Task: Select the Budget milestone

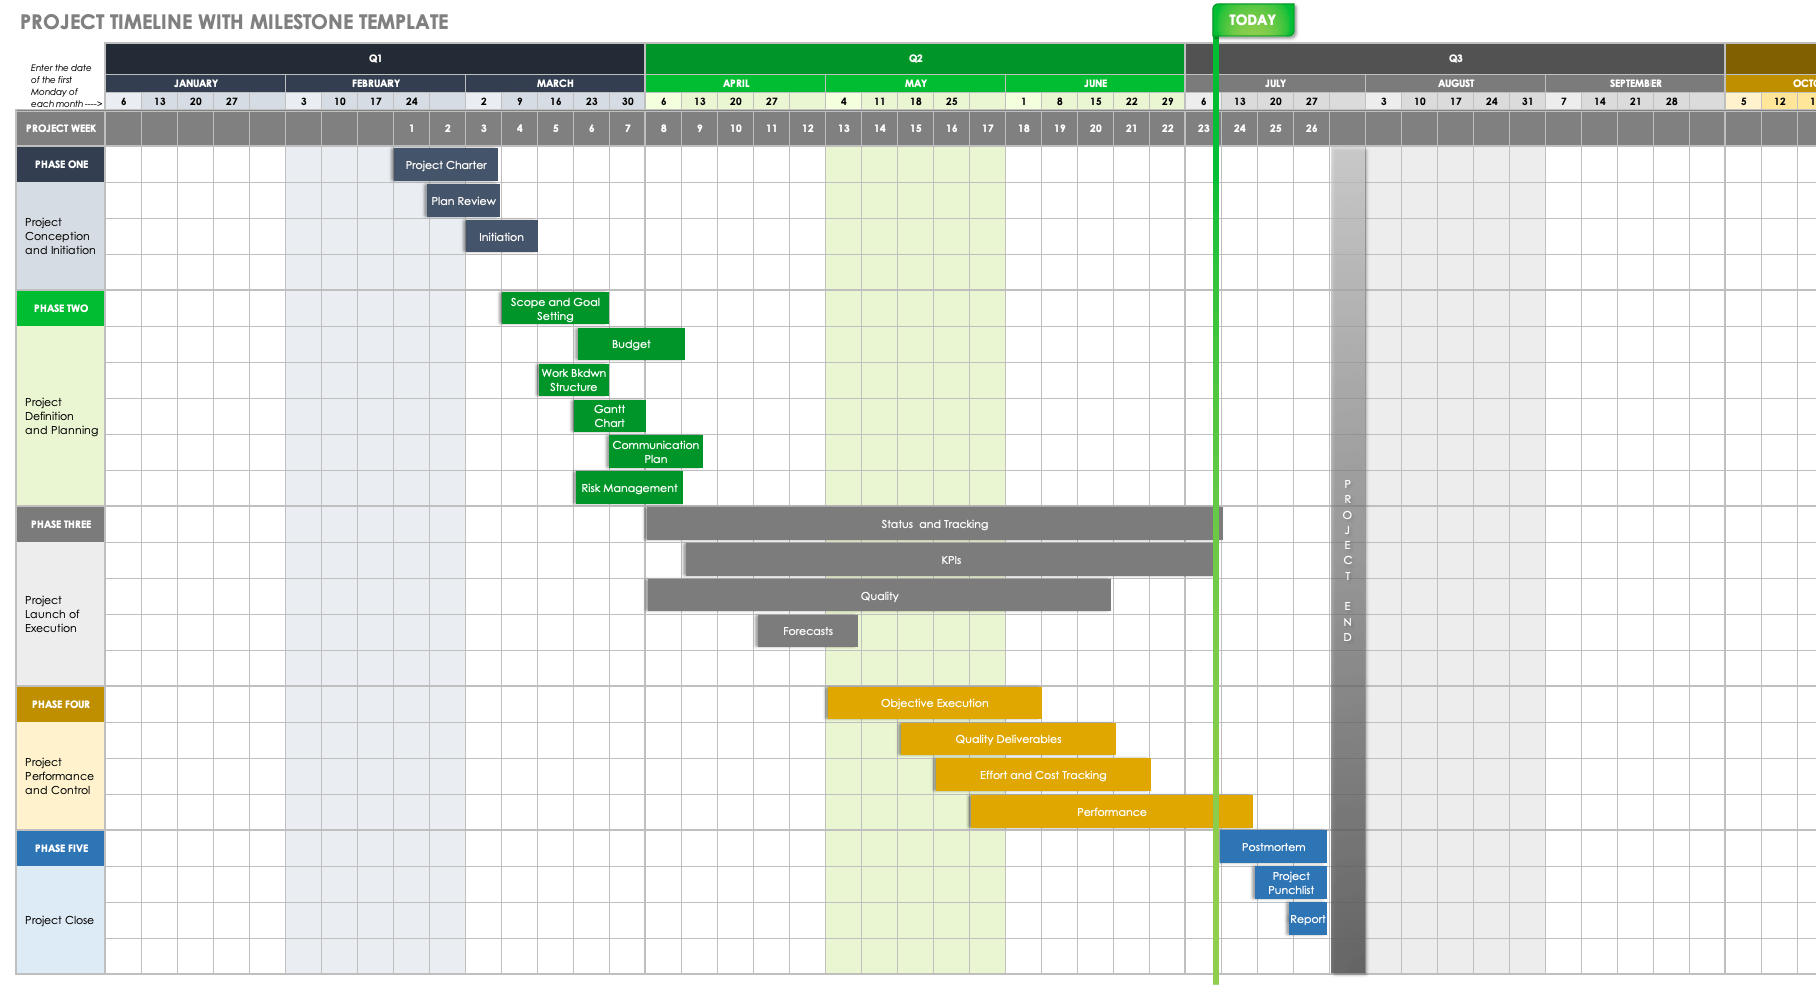Action: [x=630, y=343]
